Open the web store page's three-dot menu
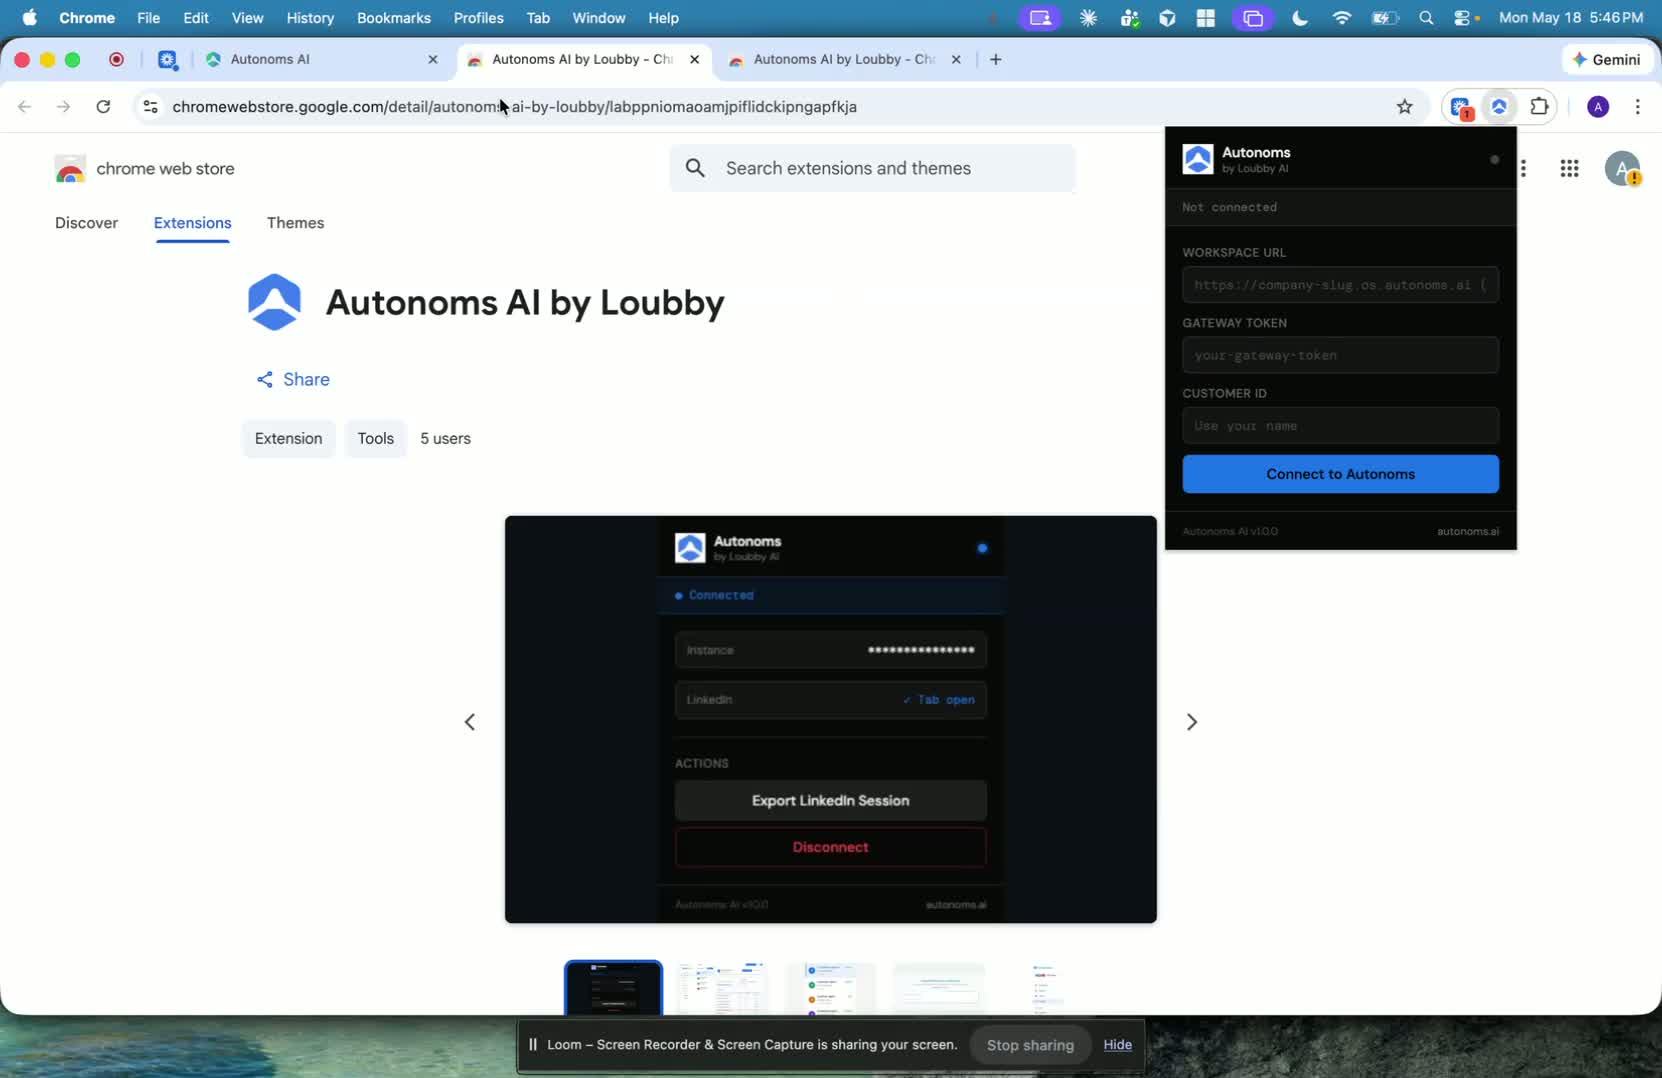Screen dimensions: 1662x1078 tap(1524, 169)
